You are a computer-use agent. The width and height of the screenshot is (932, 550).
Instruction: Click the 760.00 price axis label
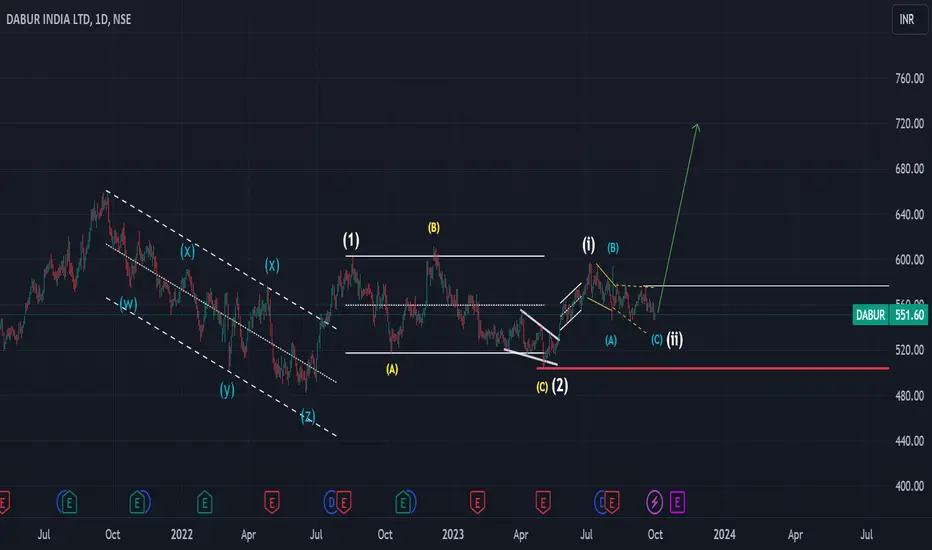point(909,78)
